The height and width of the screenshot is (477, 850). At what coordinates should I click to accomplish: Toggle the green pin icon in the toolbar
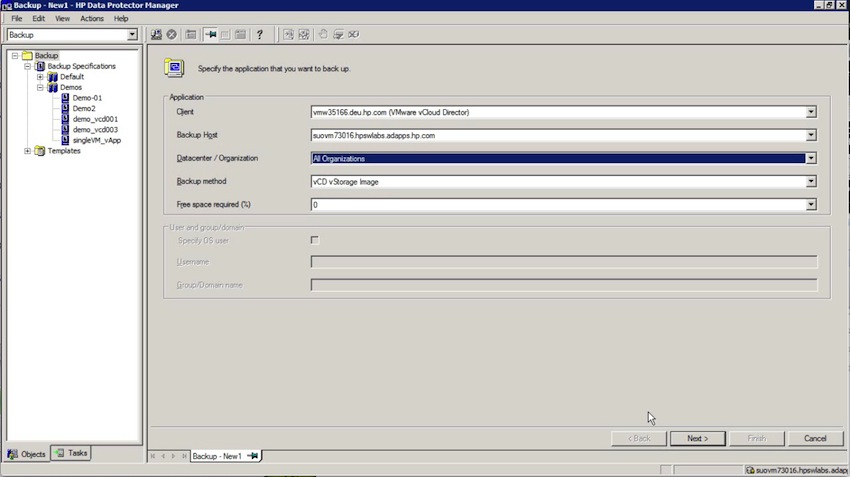[211, 35]
